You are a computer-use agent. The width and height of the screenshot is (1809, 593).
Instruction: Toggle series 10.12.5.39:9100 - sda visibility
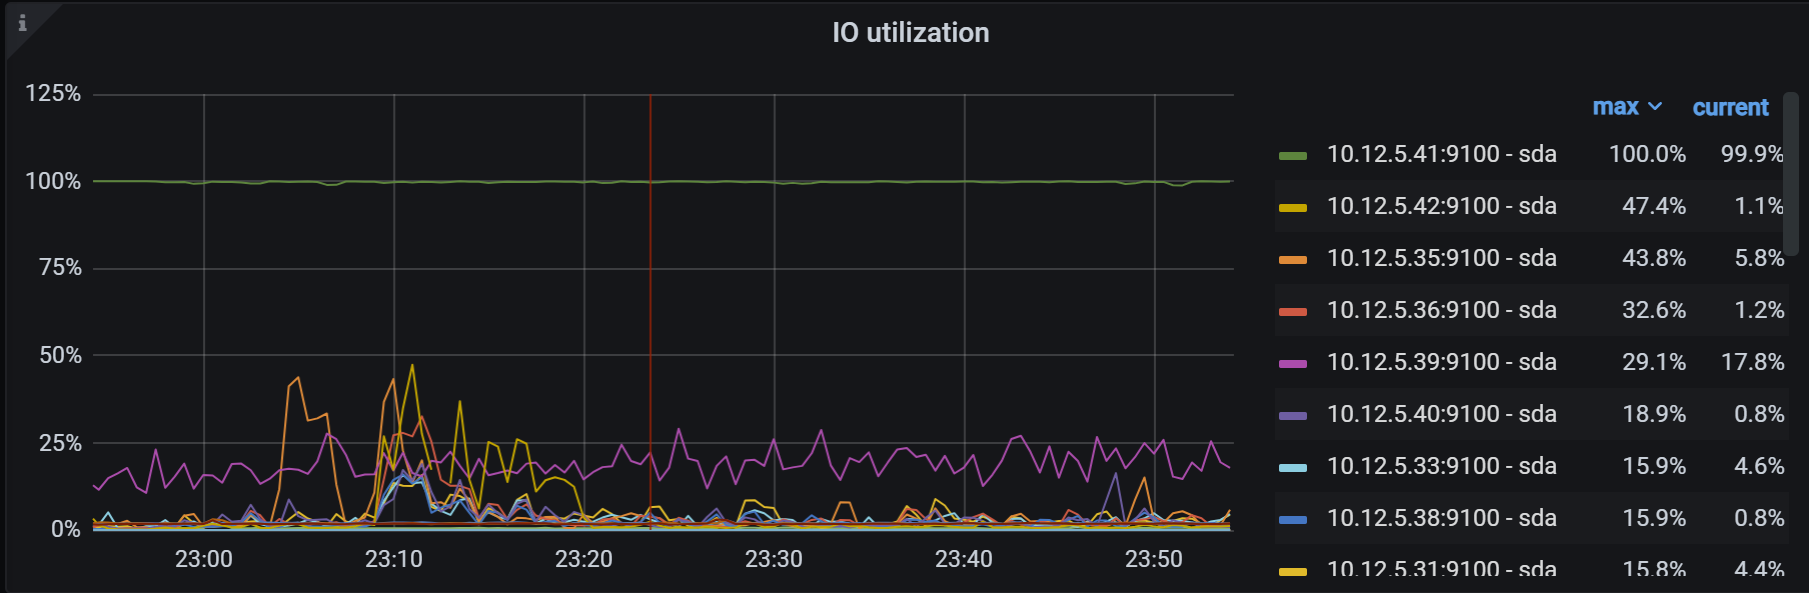coord(1441,362)
